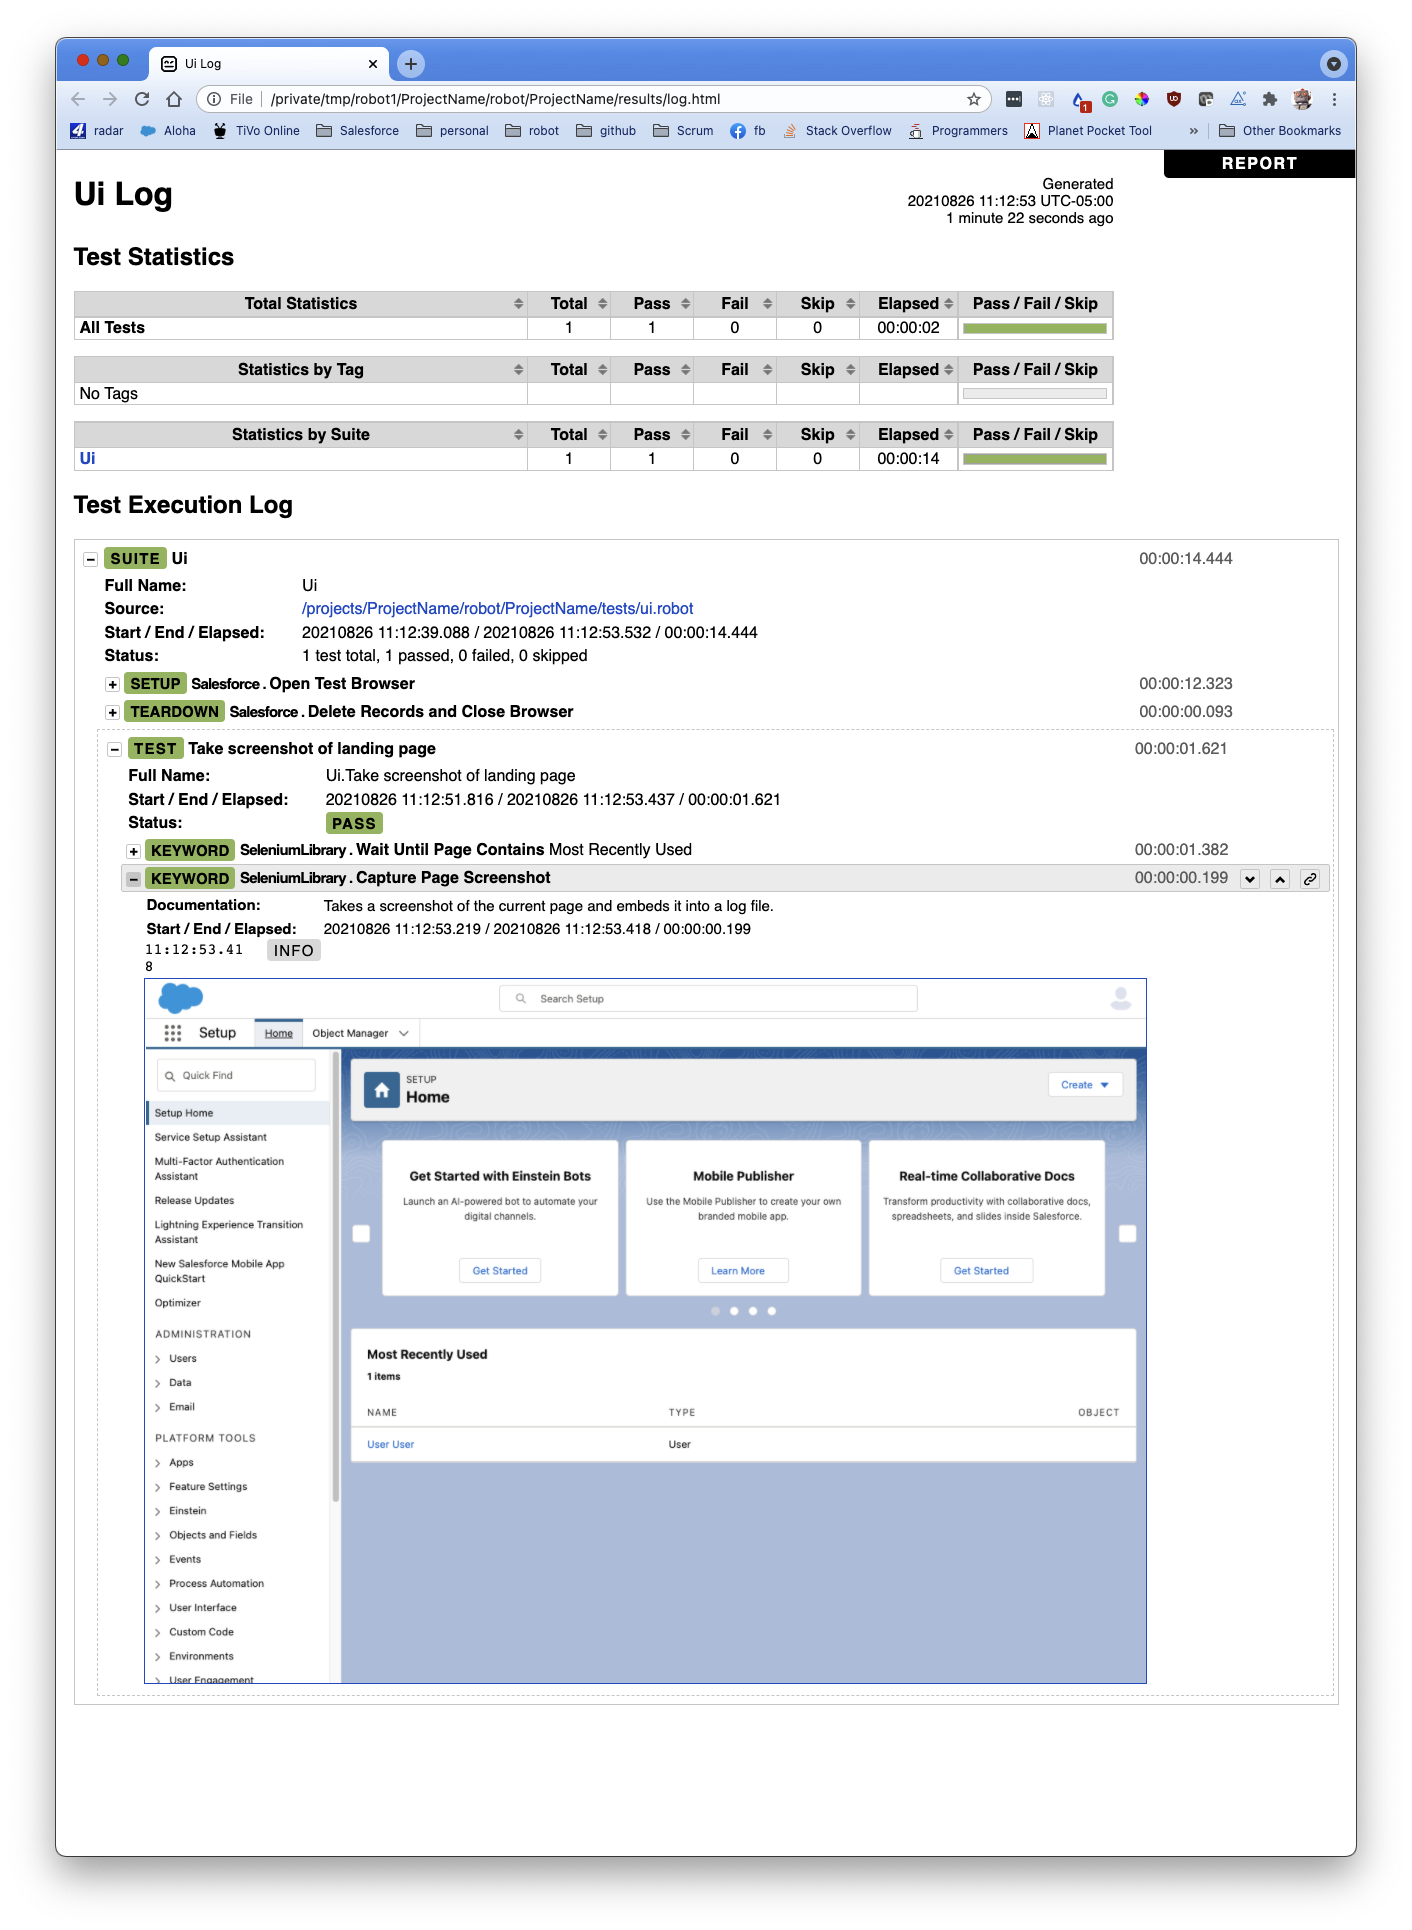Collapse the Ui suite section
The image size is (1412, 1930).
pos(90,560)
